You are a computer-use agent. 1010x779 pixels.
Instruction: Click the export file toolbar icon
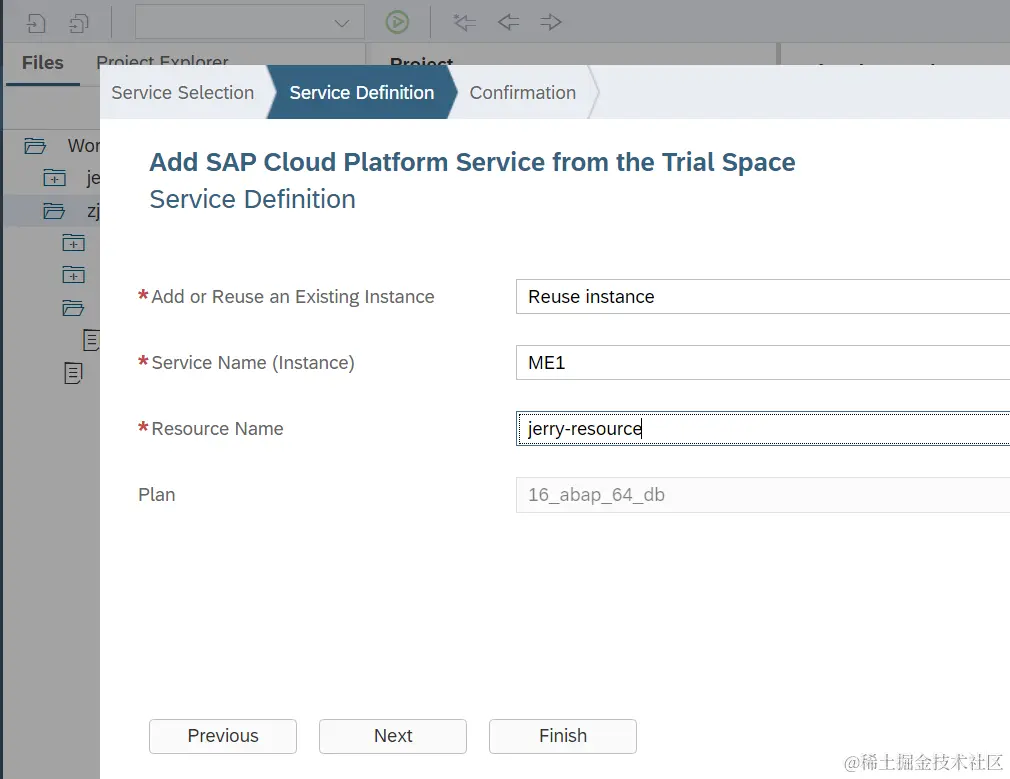79,22
